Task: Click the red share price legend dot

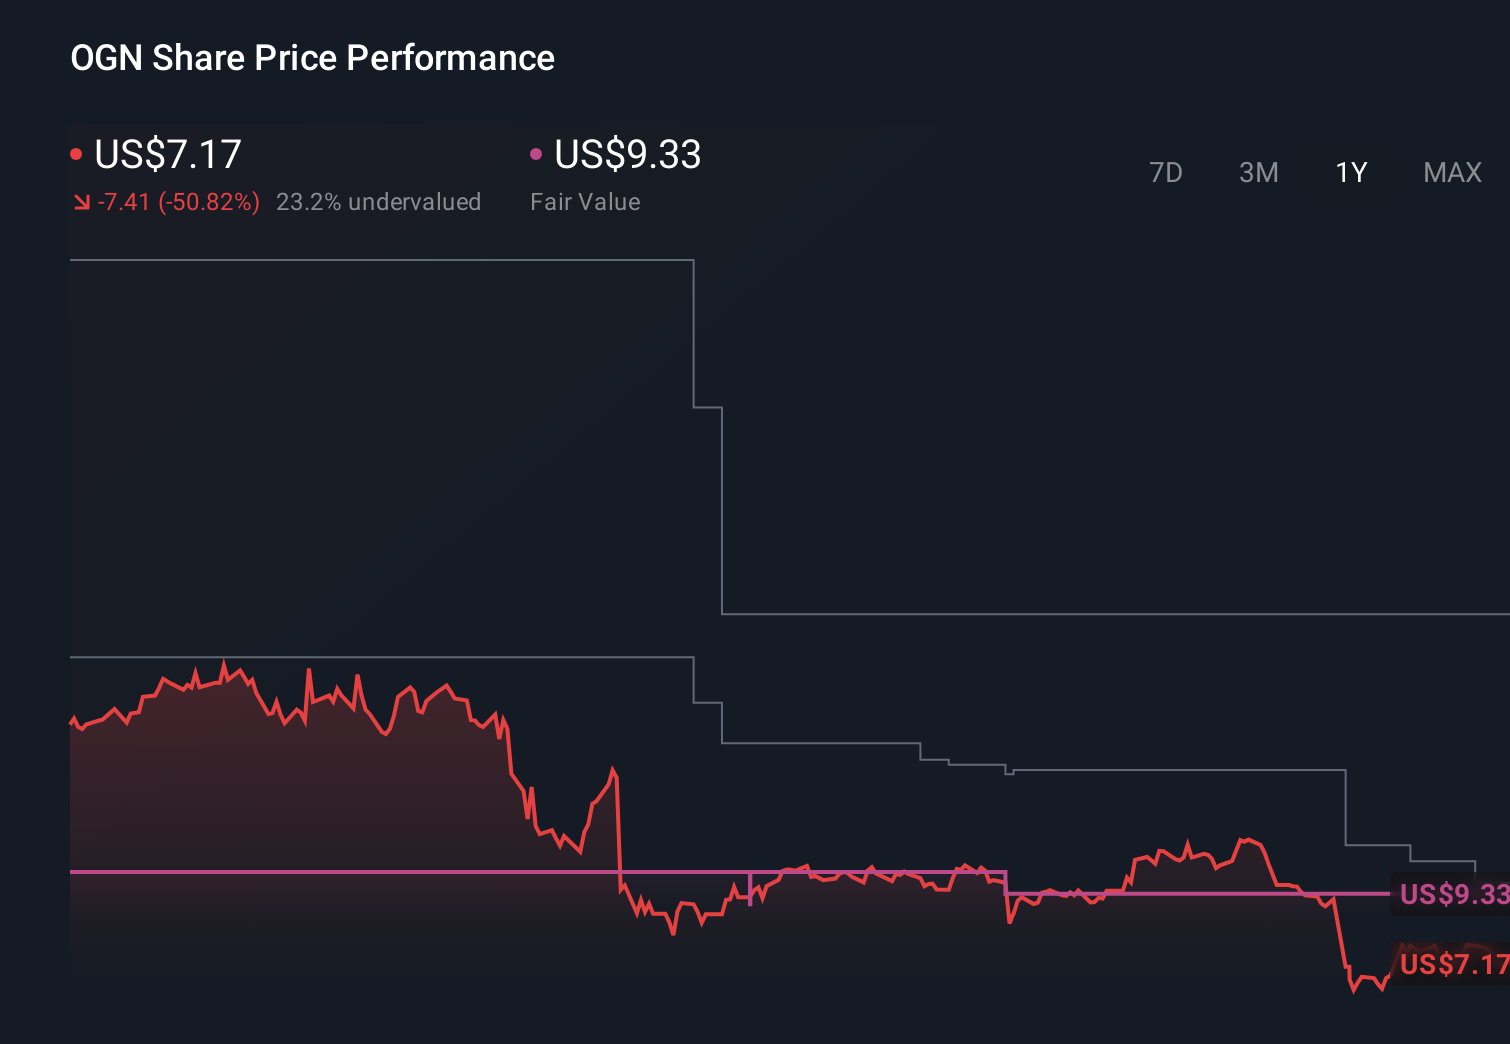Action: (76, 153)
